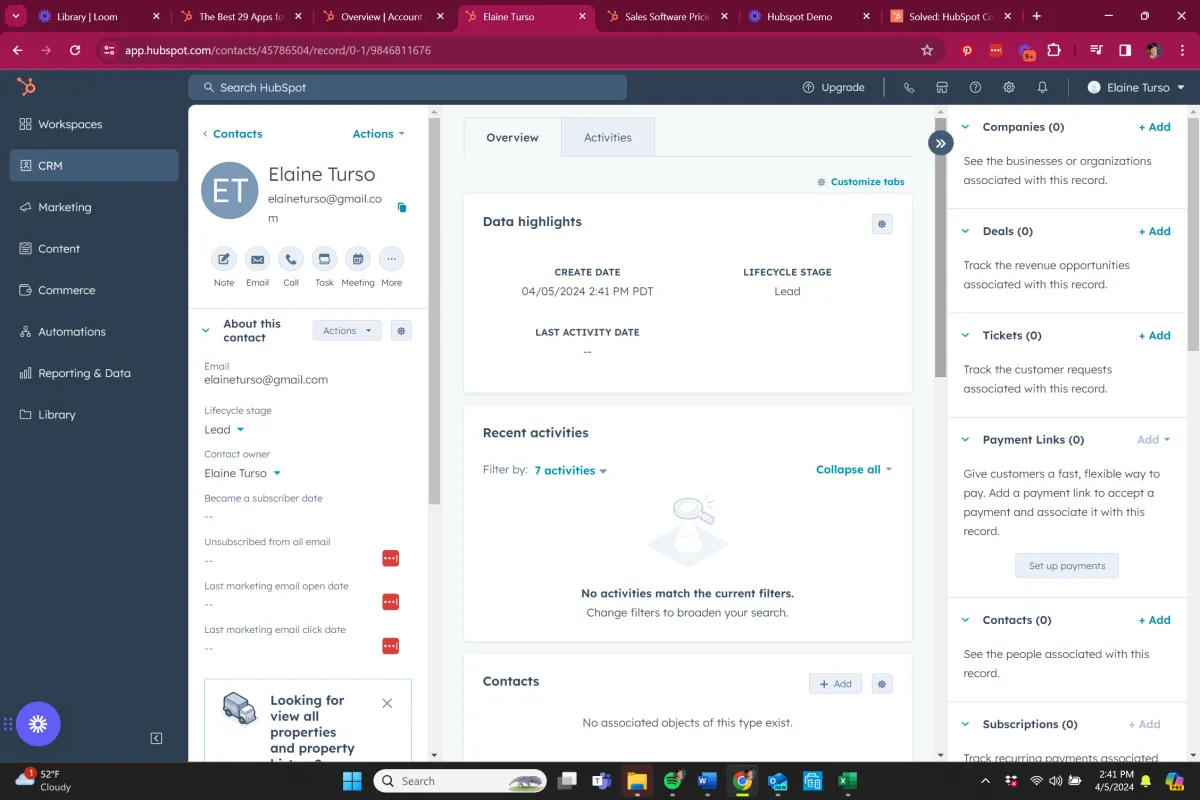This screenshot has height=800, width=1200.
Task: Click Set up payments button
Action: point(1067,566)
